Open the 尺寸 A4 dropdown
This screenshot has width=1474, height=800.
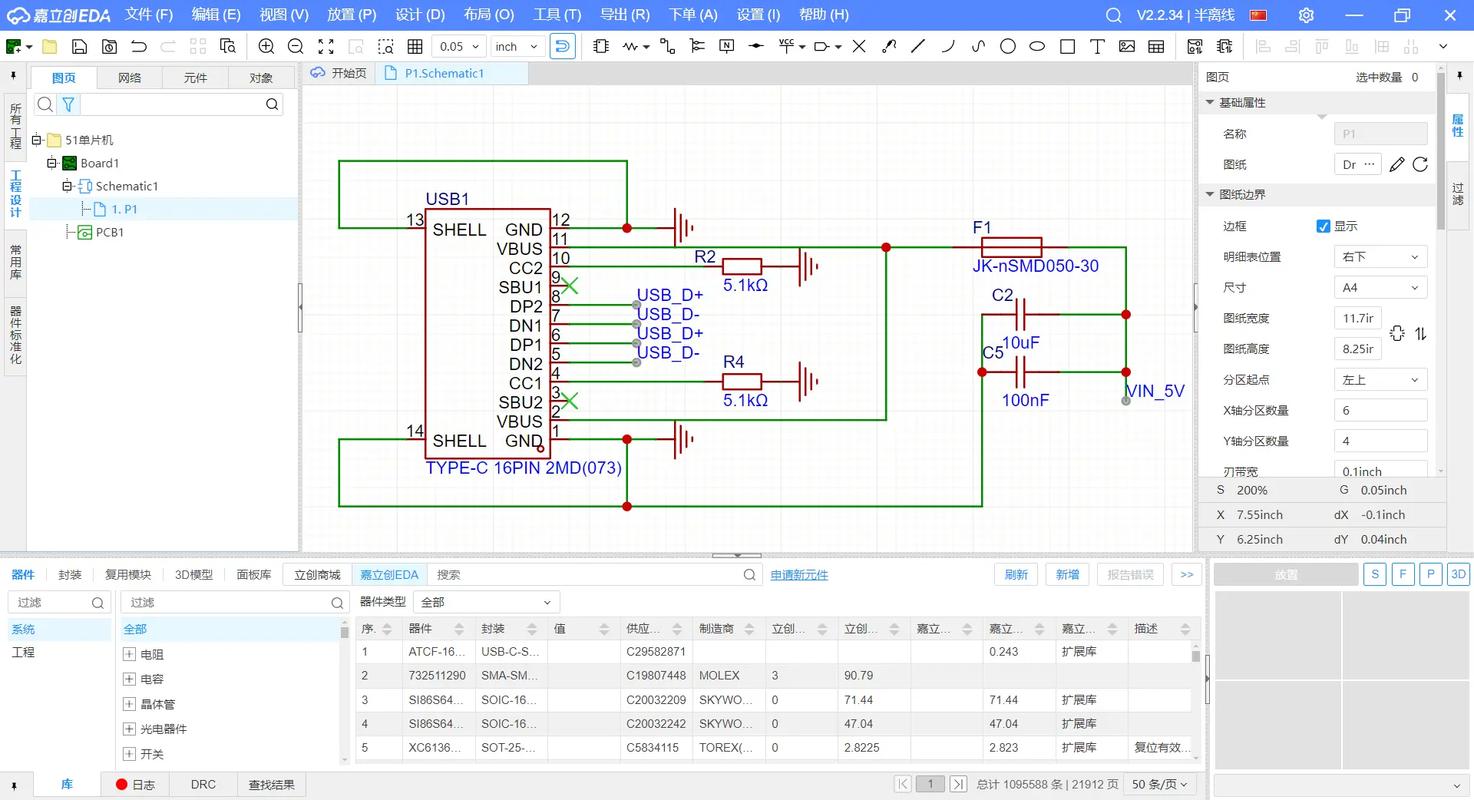[1380, 288]
